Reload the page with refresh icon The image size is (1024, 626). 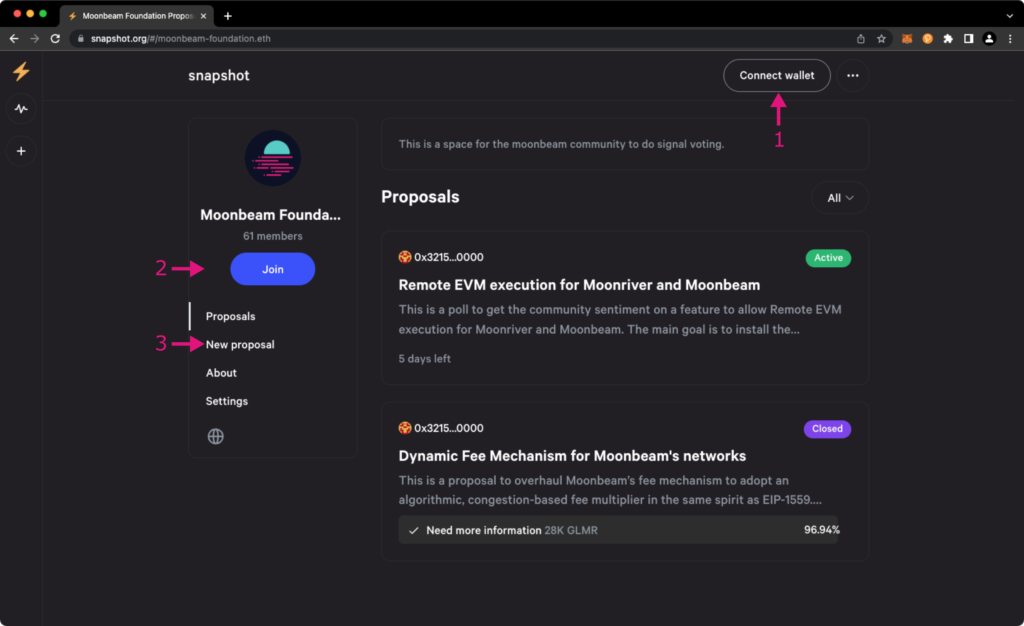tap(56, 39)
